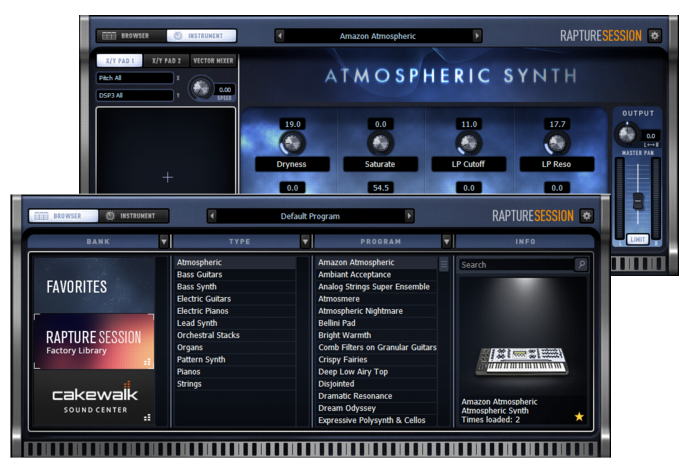Select the X/Y PAD 2 tab
This screenshot has height=476, width=698.
click(166, 61)
